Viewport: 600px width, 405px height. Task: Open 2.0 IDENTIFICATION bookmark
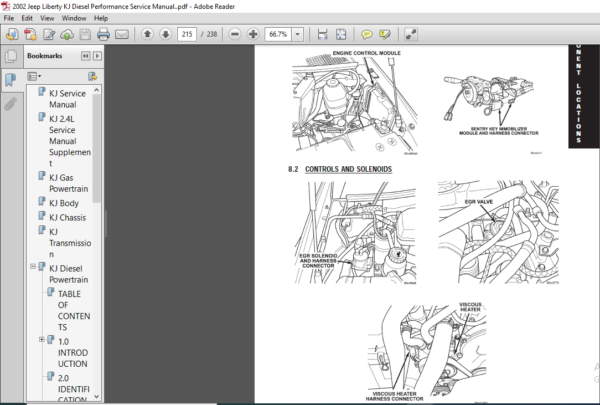73,389
